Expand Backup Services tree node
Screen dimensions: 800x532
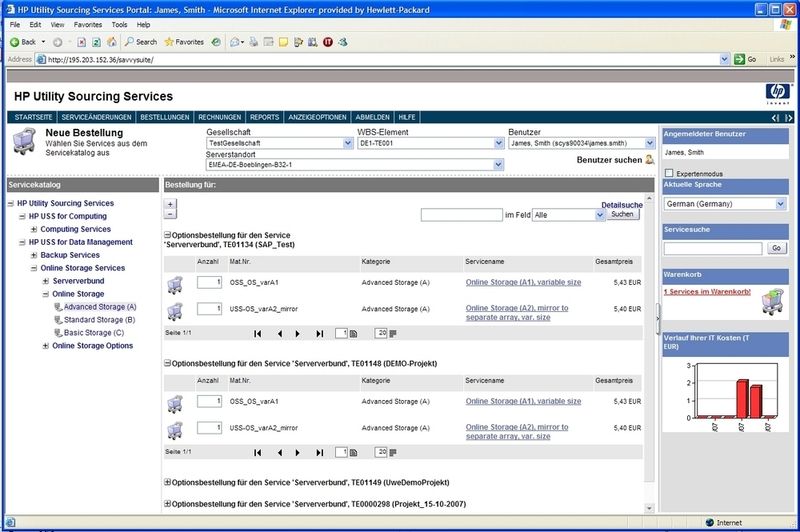[x=34, y=255]
